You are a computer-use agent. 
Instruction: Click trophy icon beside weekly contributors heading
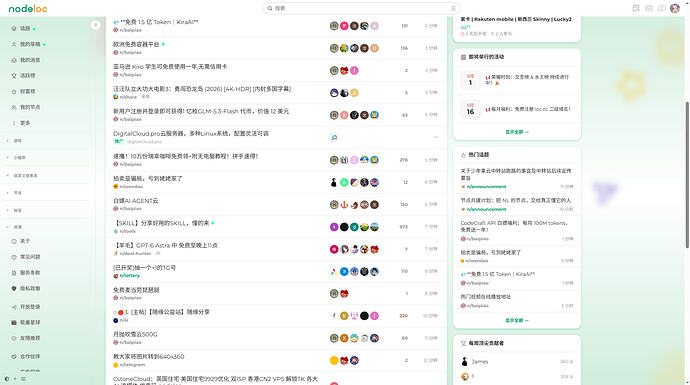tap(463, 343)
